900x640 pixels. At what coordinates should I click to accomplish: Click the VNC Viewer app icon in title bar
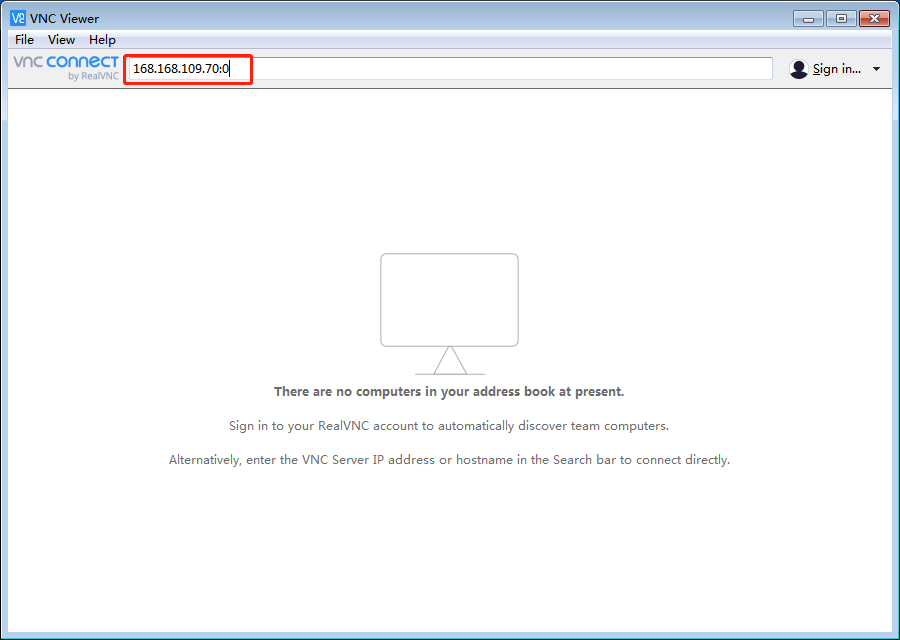pos(18,18)
